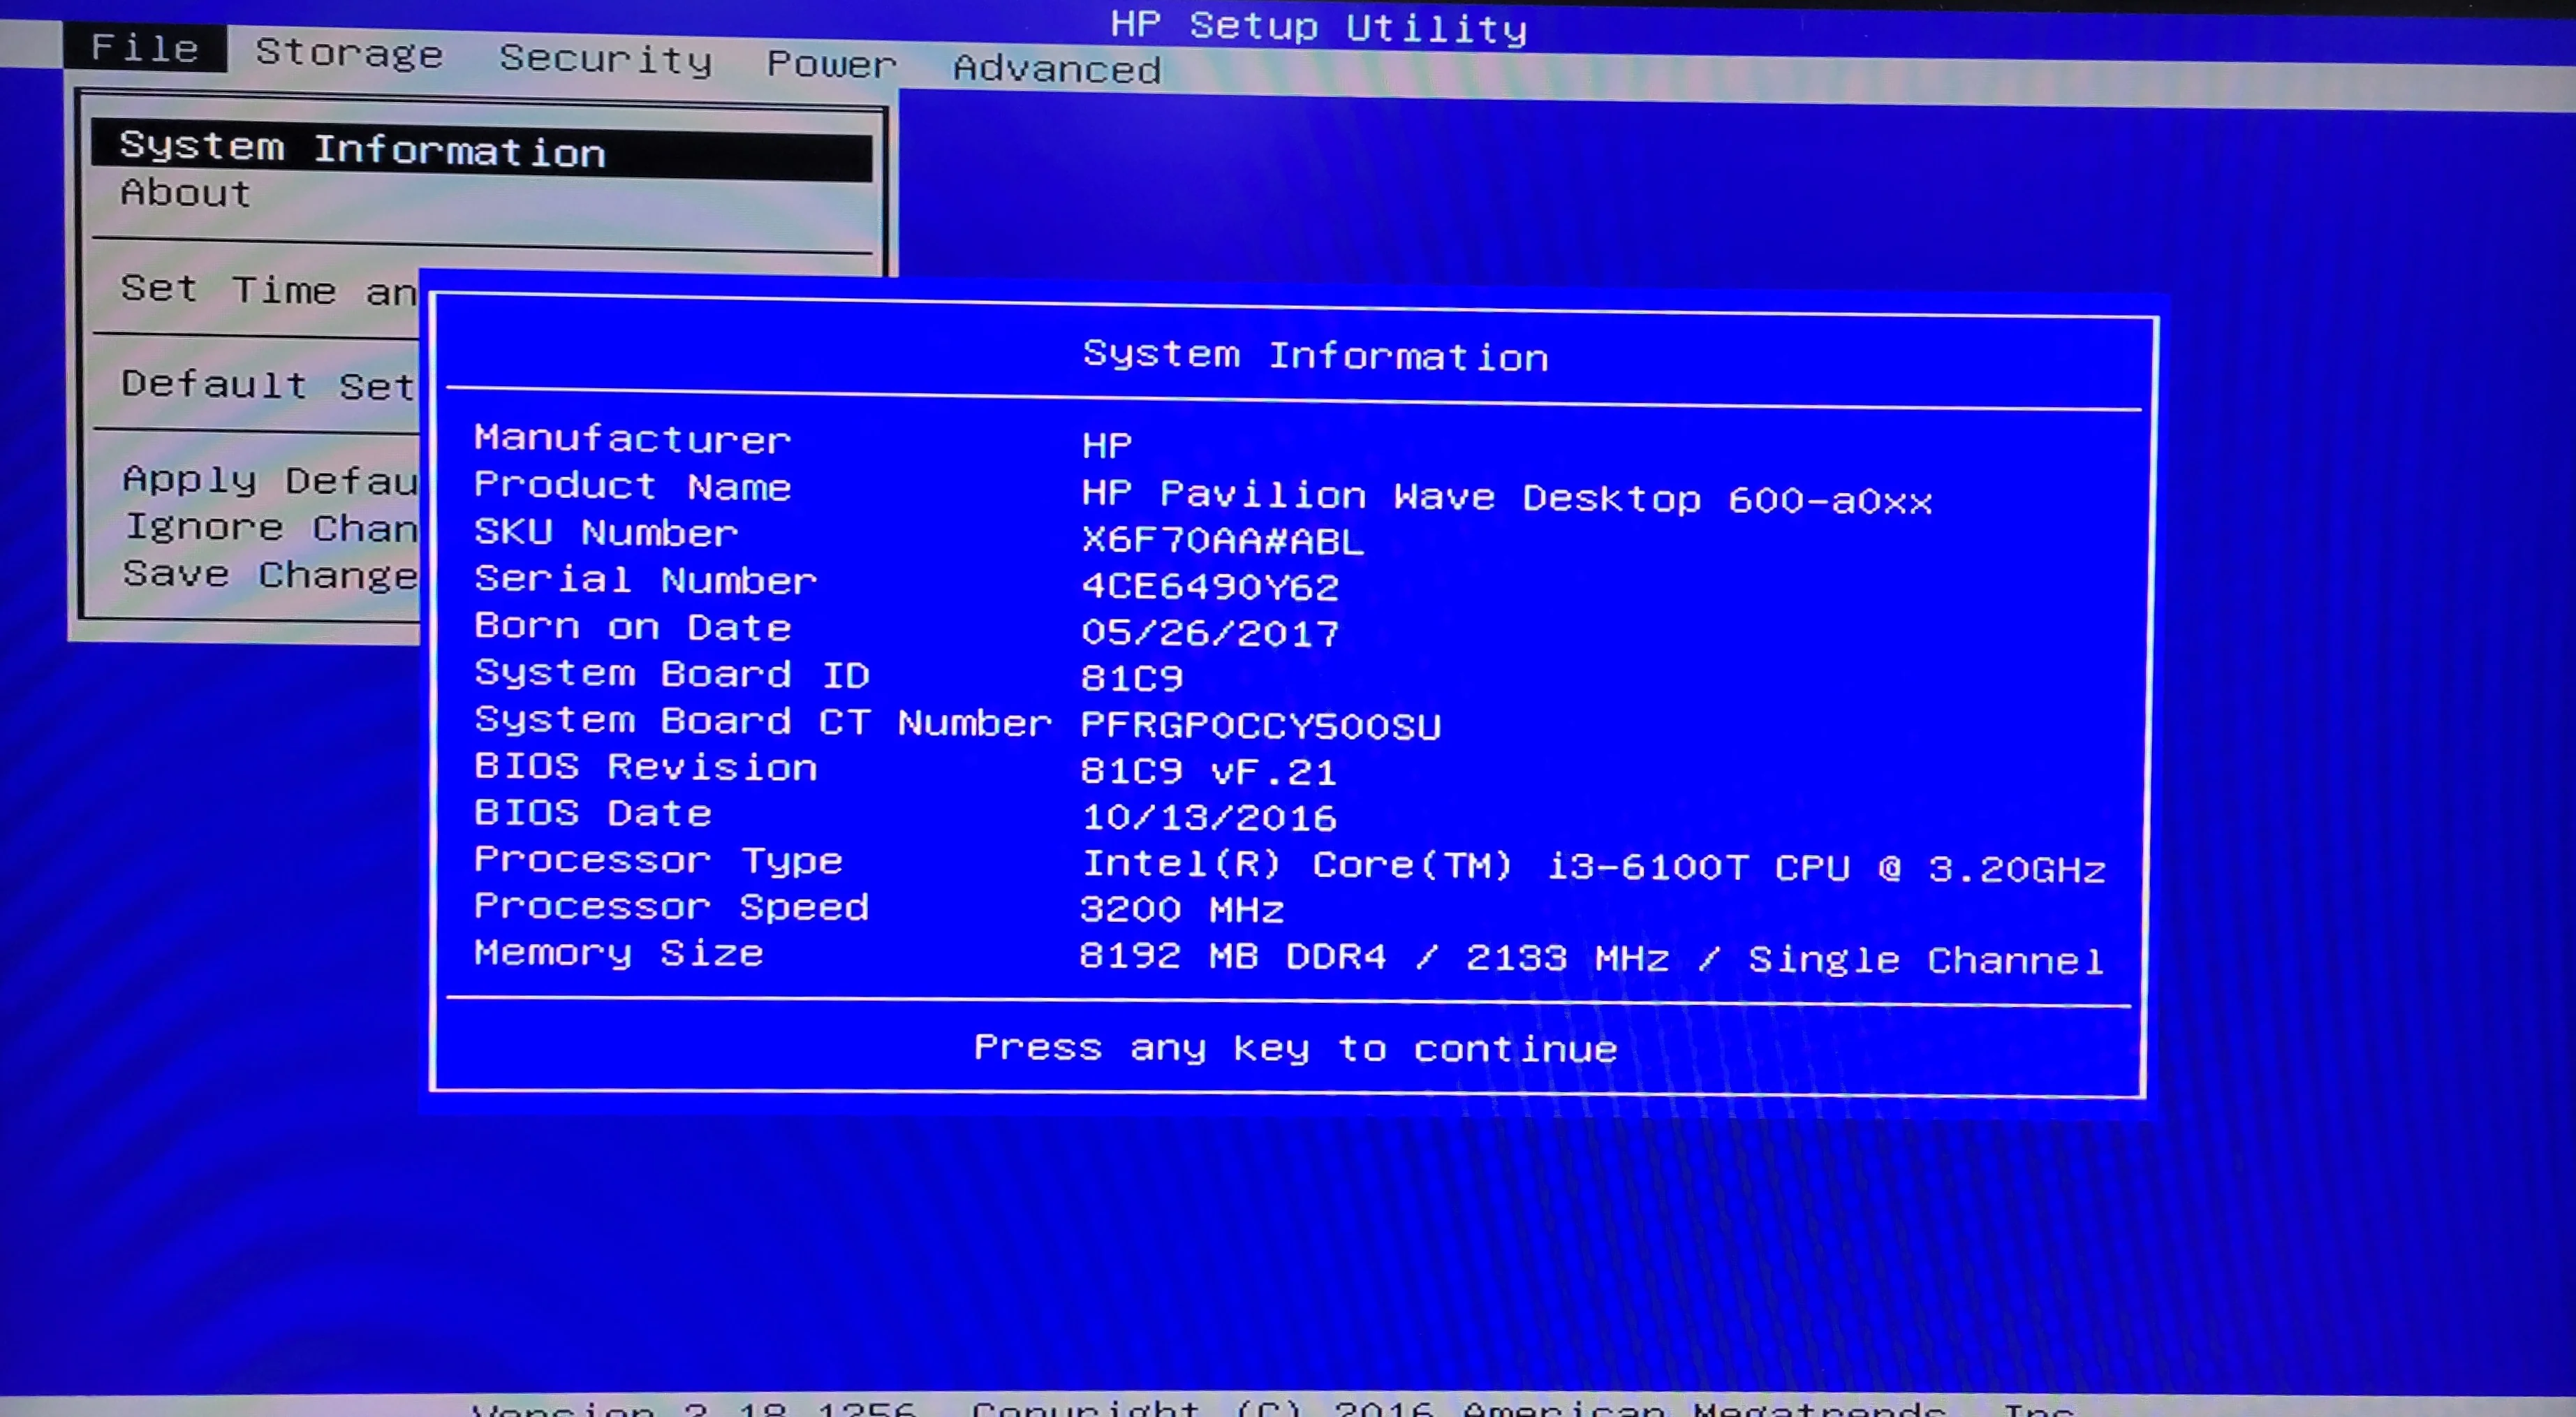Click SKU Number label

click(x=606, y=532)
